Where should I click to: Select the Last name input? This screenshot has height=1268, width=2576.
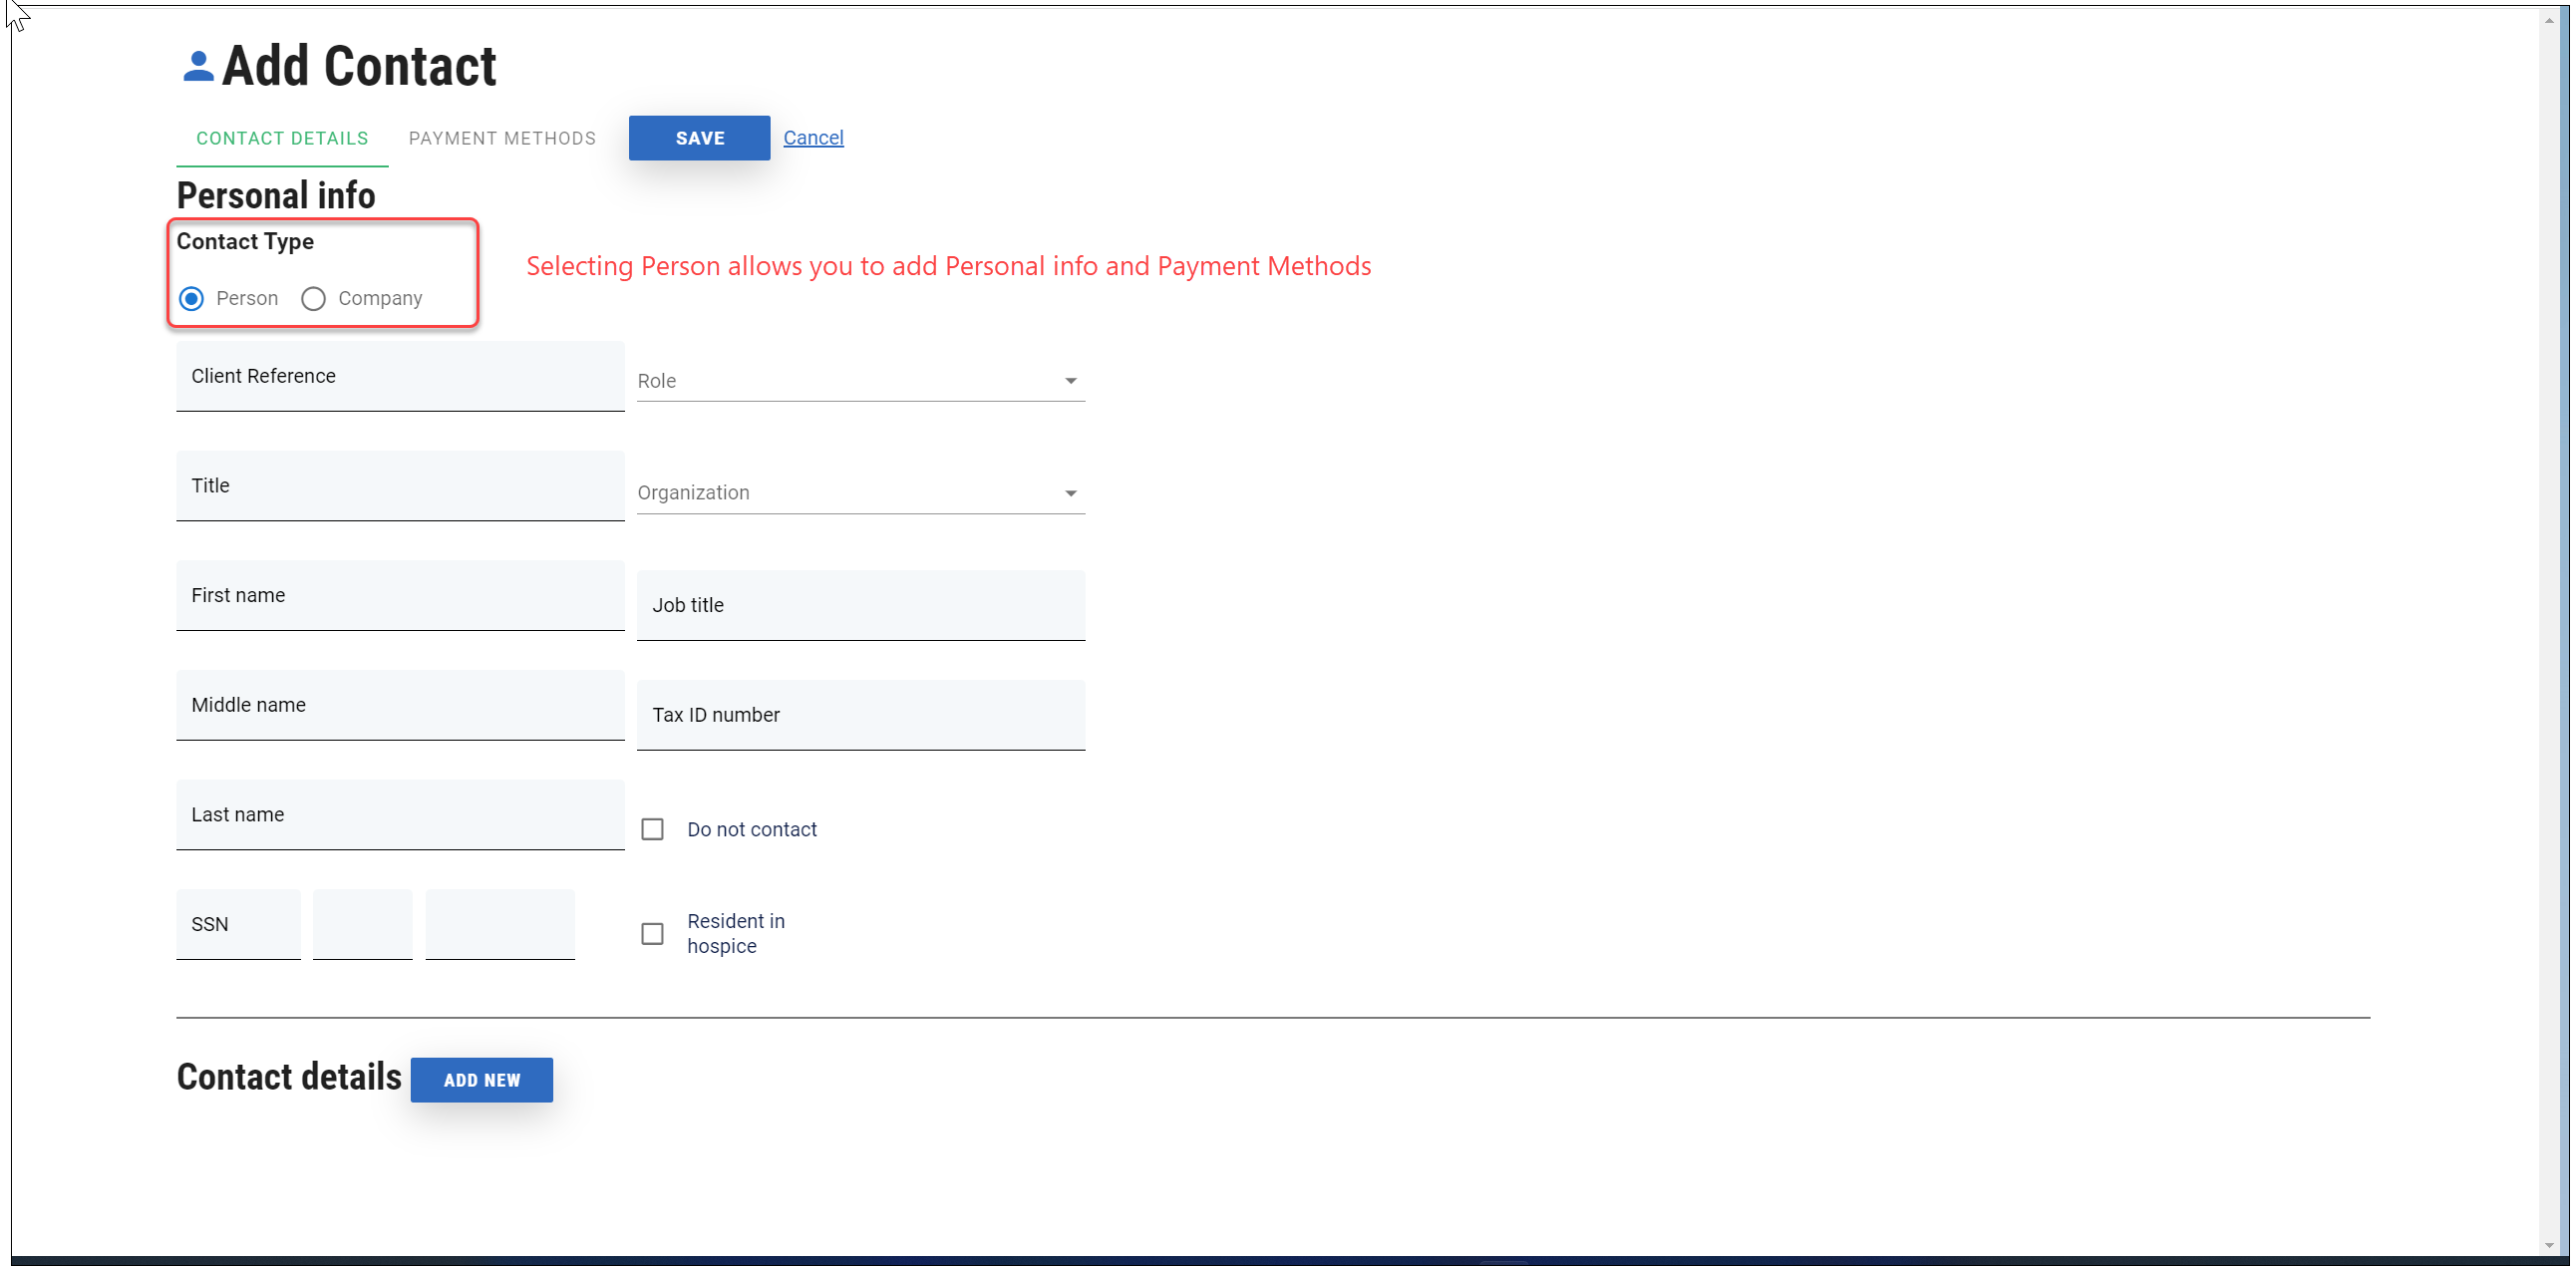click(400, 815)
